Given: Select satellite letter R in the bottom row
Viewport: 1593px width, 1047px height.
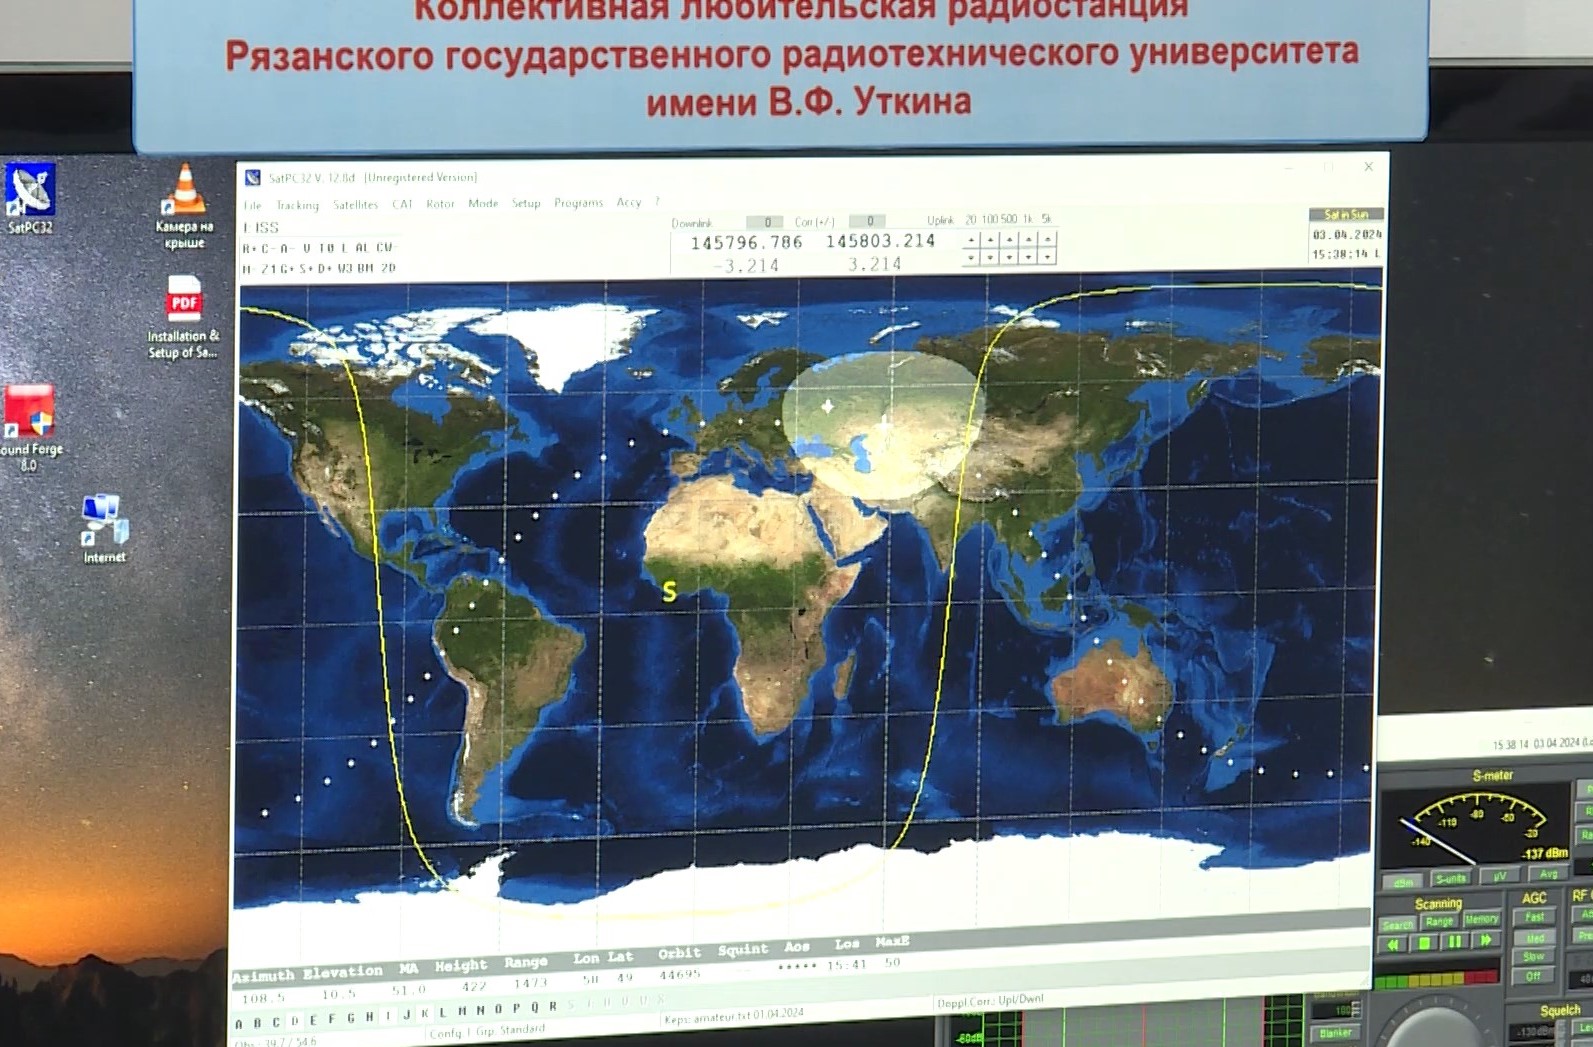Looking at the screenshot, I should click(x=552, y=1007).
